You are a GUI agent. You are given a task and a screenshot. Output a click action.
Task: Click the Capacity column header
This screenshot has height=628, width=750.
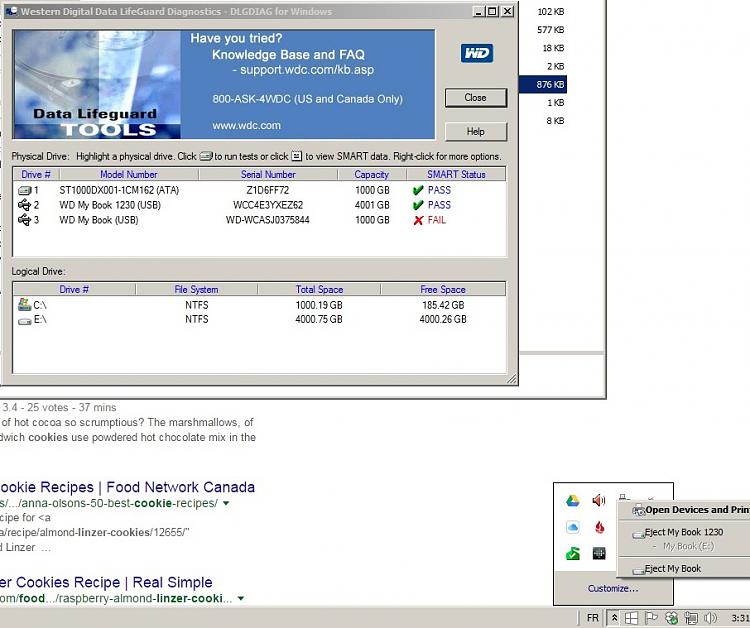(x=372, y=175)
